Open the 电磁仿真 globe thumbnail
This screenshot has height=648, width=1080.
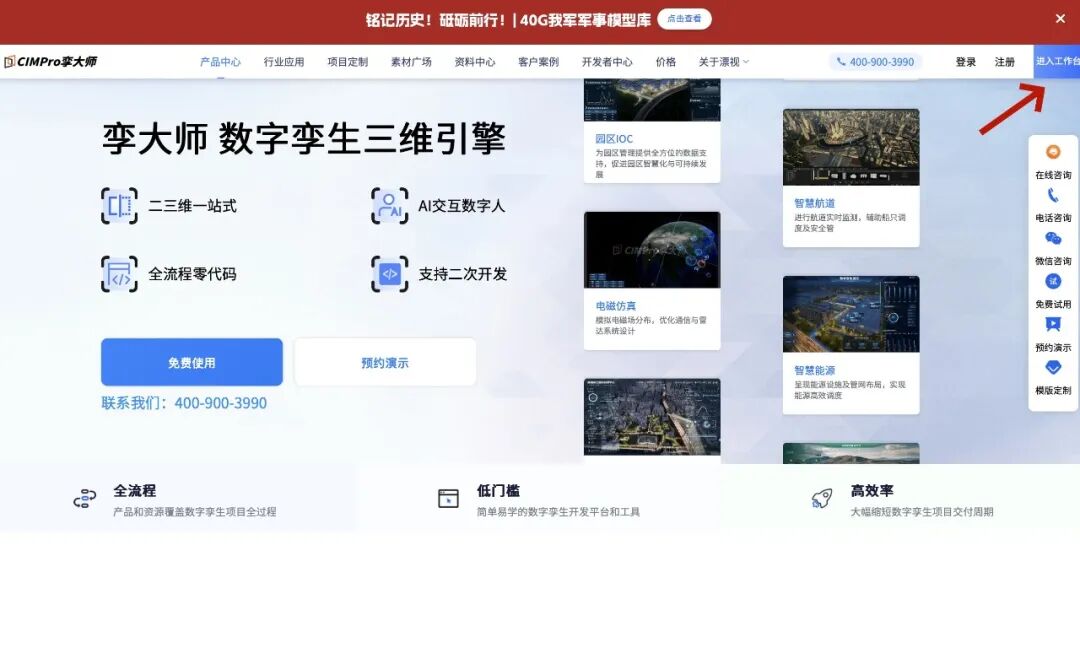click(x=652, y=250)
